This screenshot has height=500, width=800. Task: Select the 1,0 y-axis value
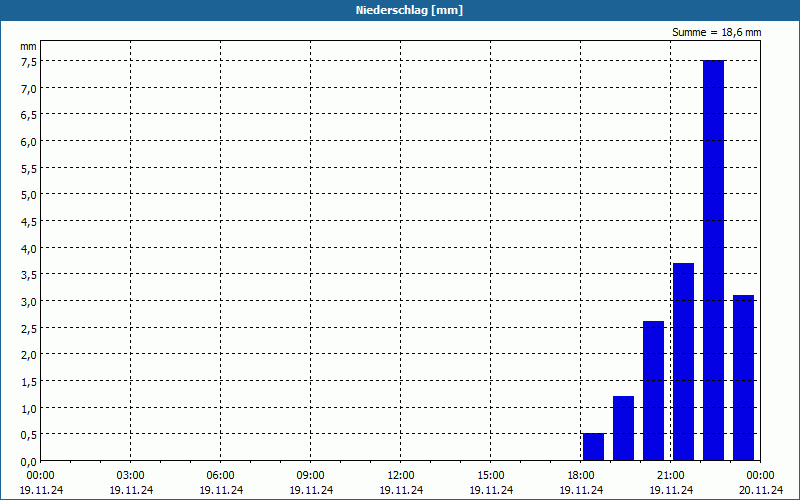pyautogui.click(x=29, y=409)
